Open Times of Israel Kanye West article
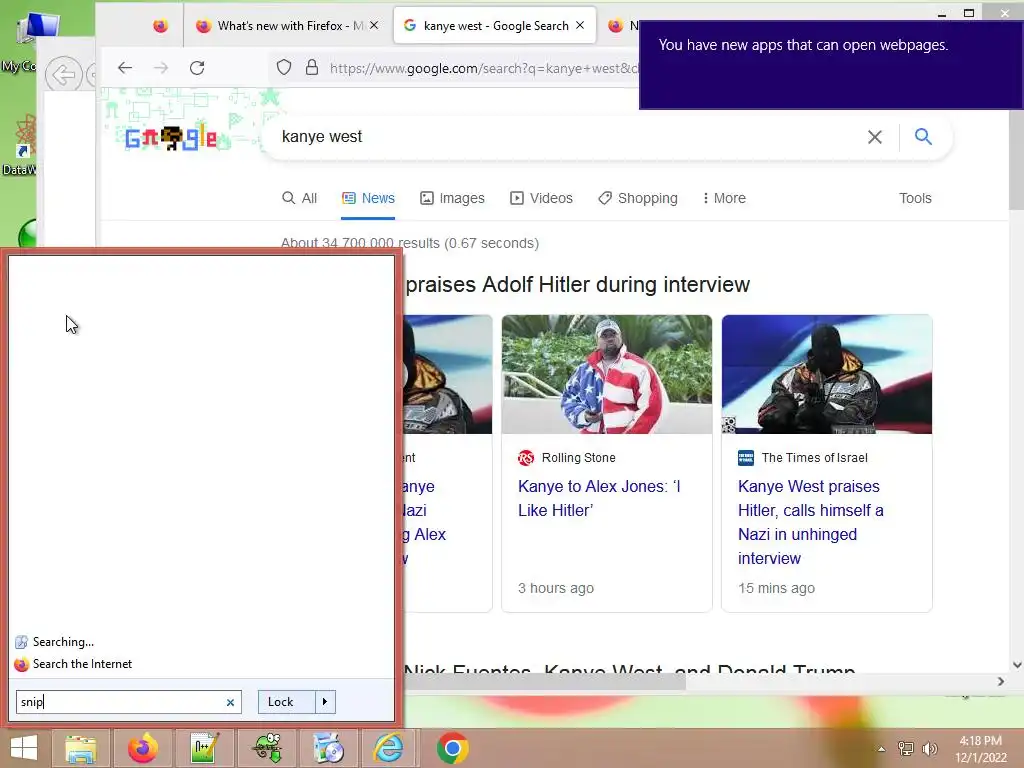Viewport: 1024px width, 768px height. tap(810, 522)
